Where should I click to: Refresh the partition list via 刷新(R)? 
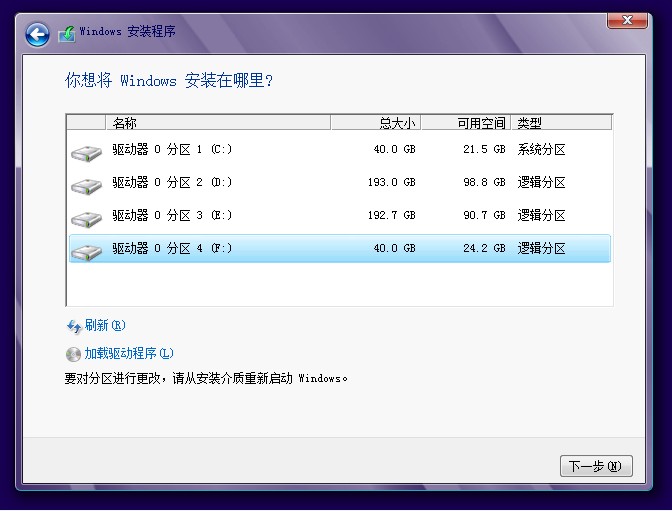tap(105, 325)
